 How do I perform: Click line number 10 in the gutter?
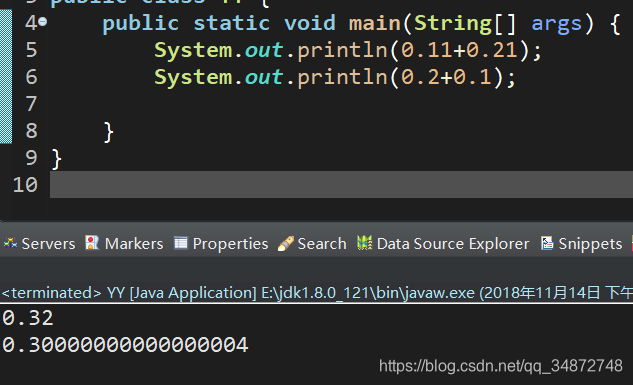coord(25,185)
